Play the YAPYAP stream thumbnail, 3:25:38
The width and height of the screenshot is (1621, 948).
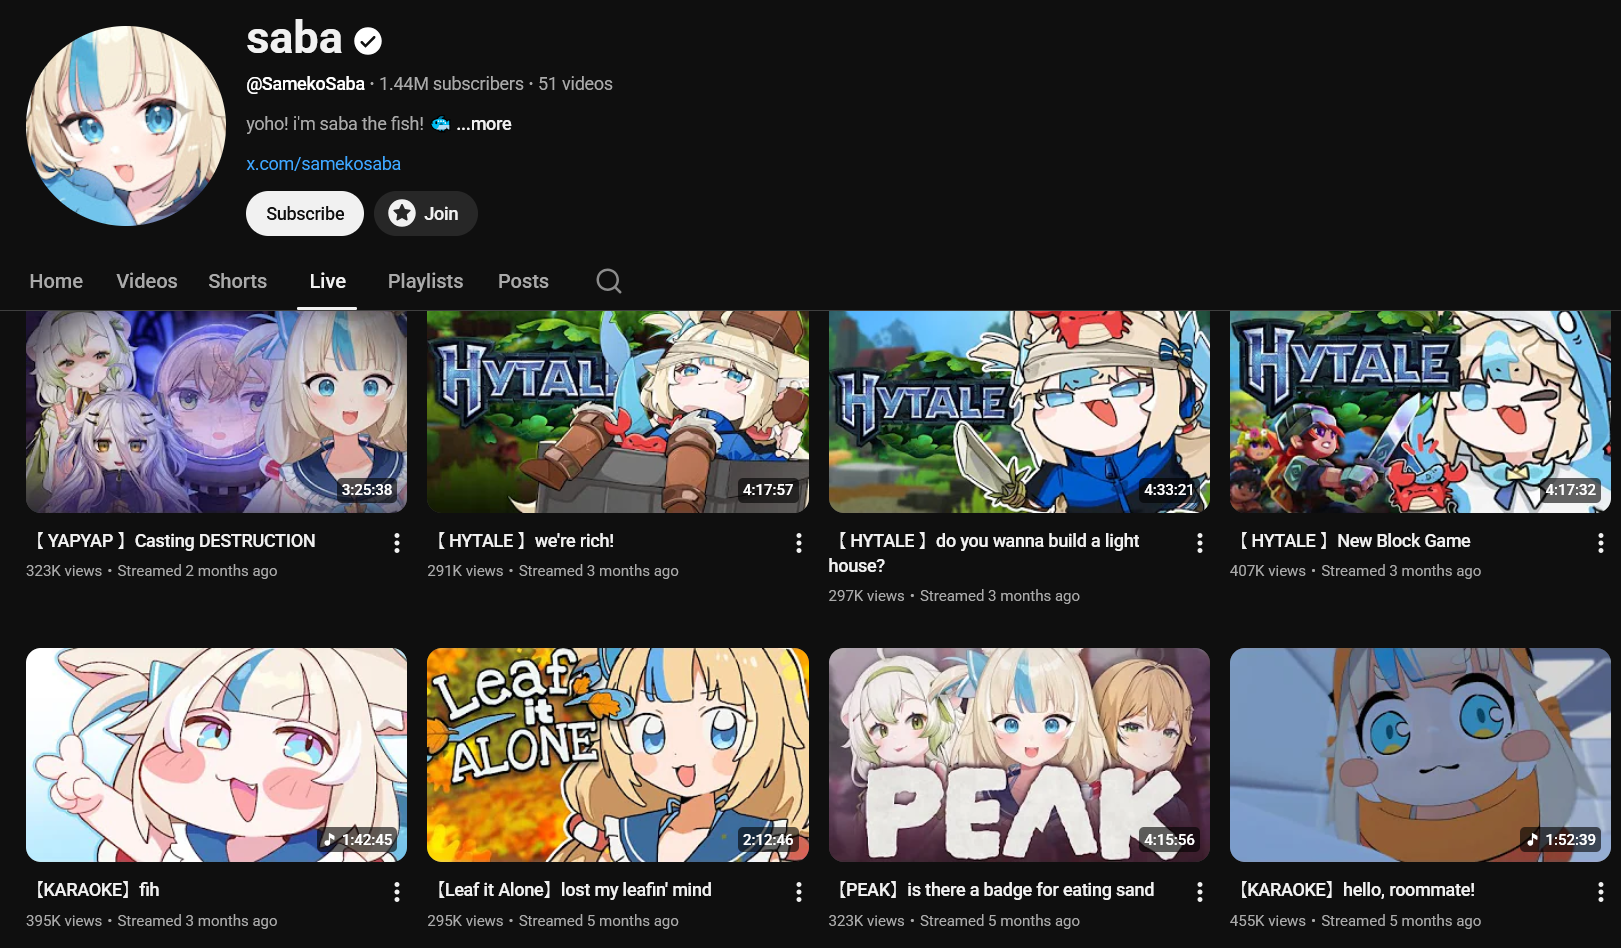point(216,412)
